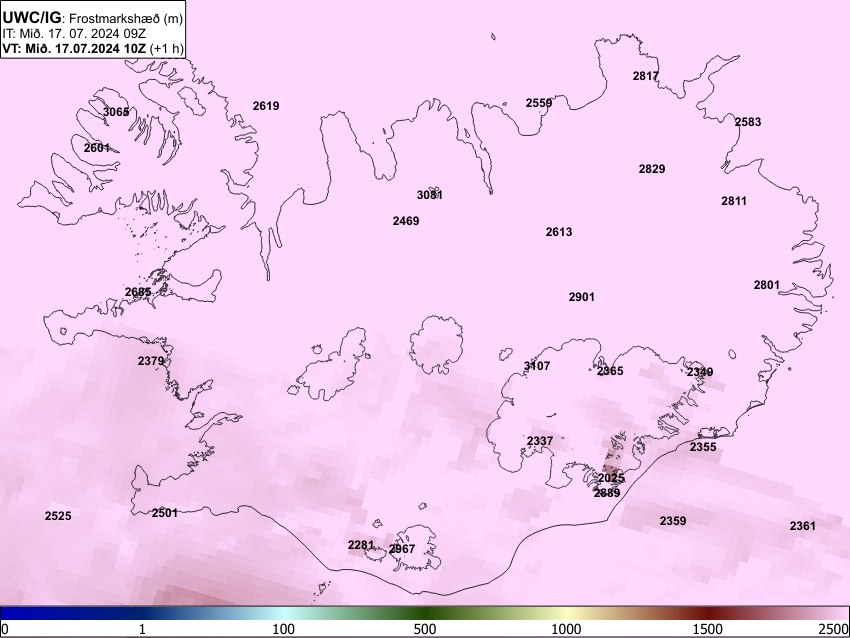Click the 1500 label on the color scale
Viewport: 850px width, 638px height.
pos(708,629)
